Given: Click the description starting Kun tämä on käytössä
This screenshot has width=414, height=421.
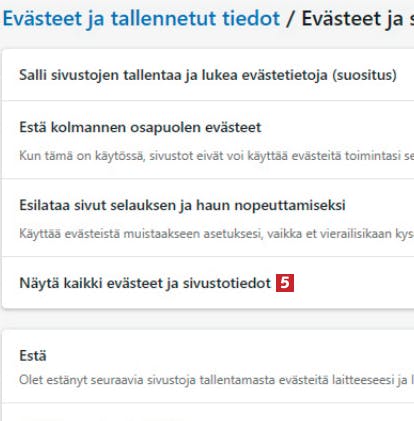Looking at the screenshot, I should (217, 156).
